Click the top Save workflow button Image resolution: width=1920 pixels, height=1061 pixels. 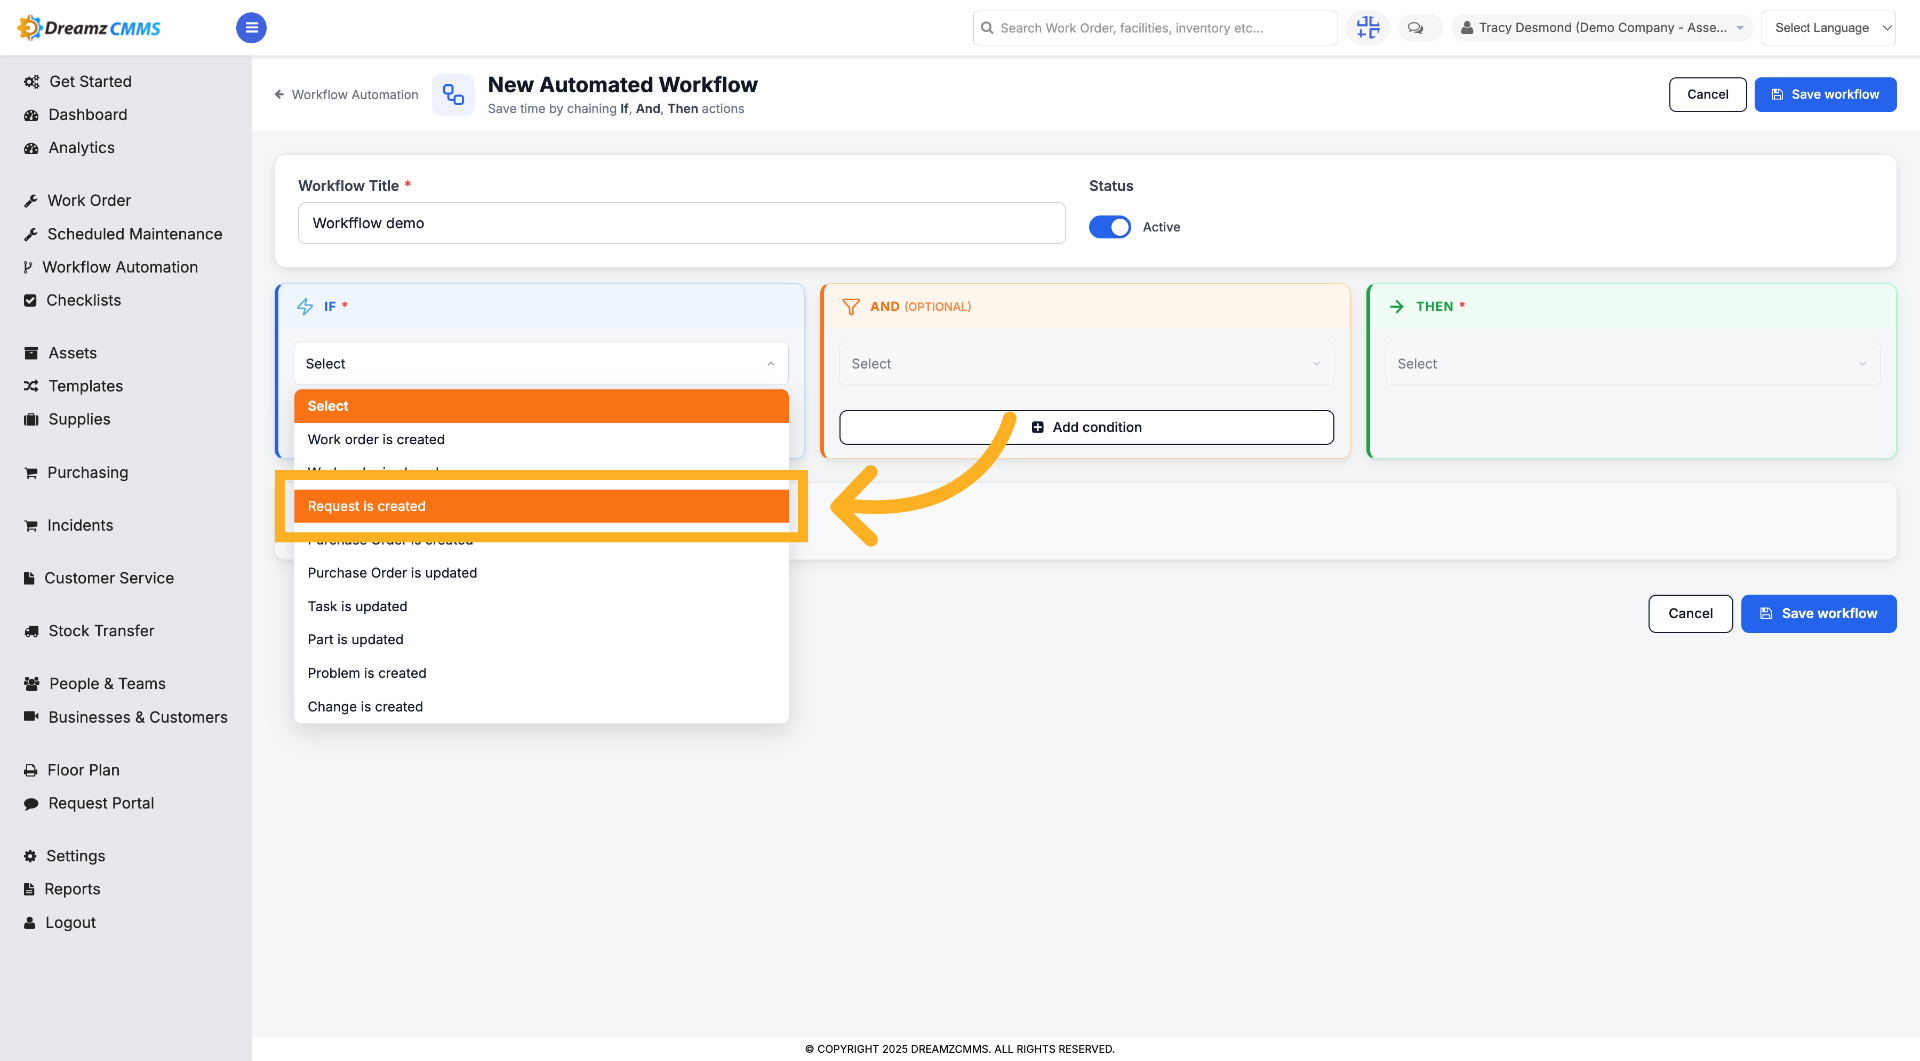1825,94
